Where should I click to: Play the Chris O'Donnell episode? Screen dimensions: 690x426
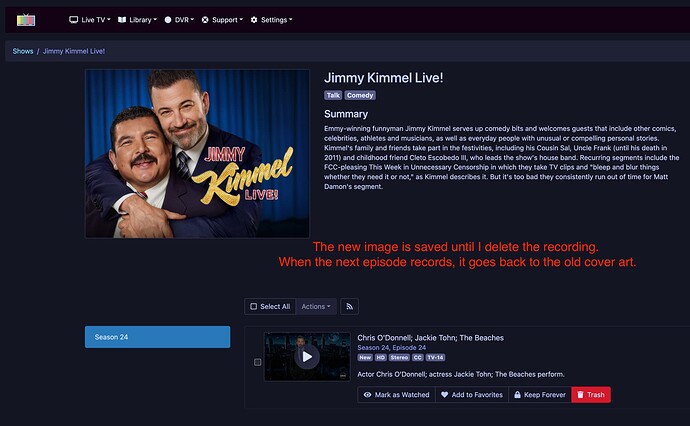click(307, 356)
